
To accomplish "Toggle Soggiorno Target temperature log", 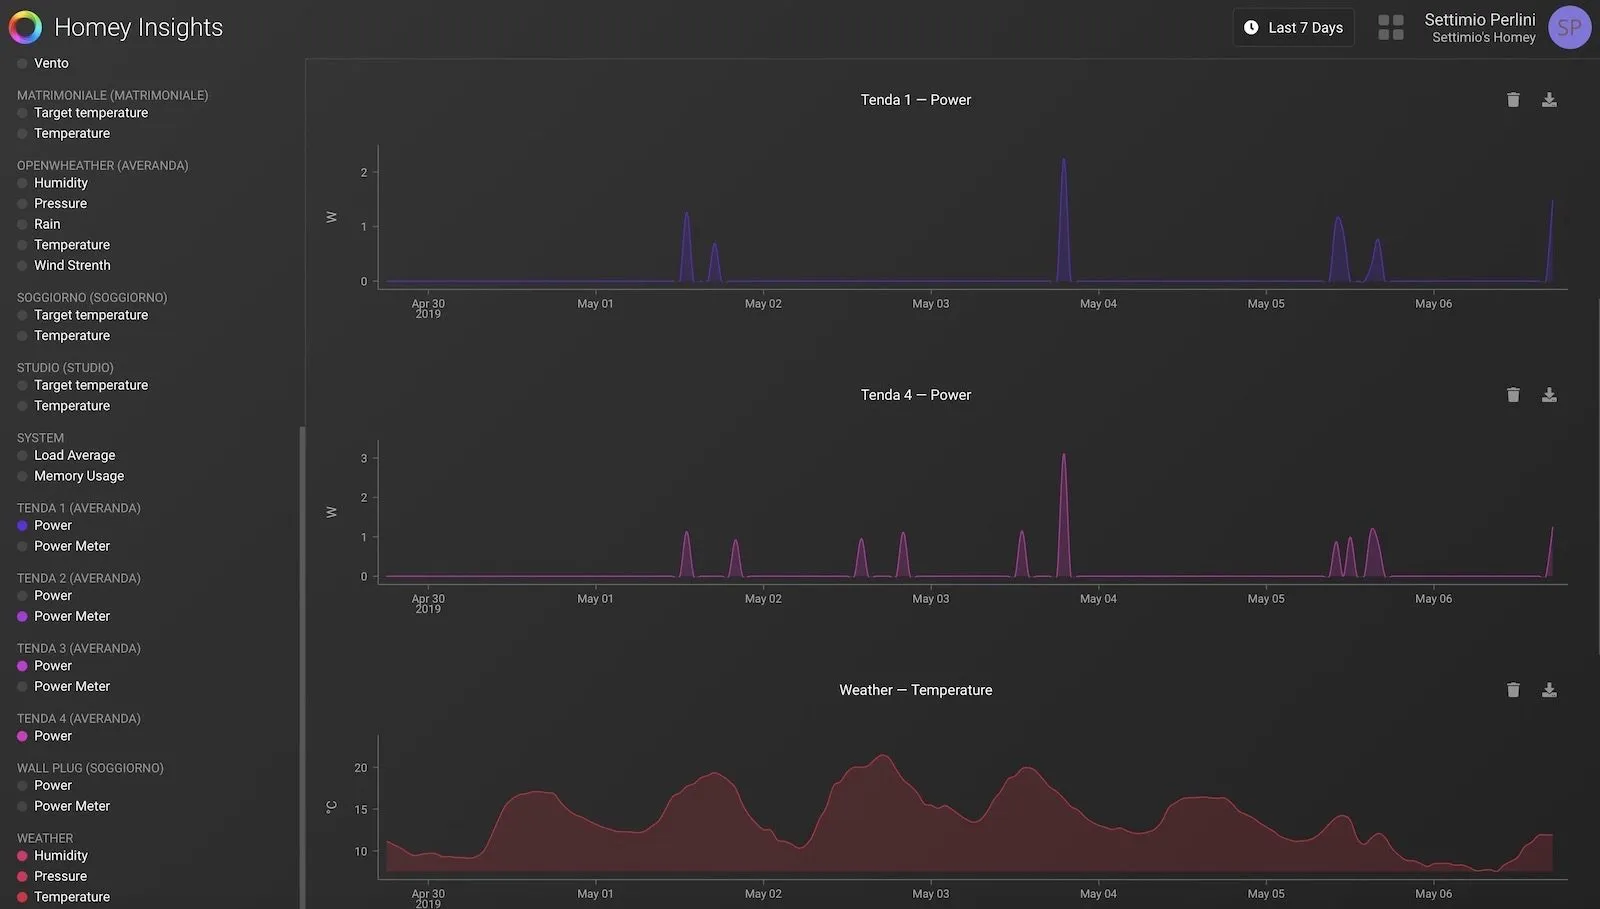I will pyautogui.click(x=82, y=315).
